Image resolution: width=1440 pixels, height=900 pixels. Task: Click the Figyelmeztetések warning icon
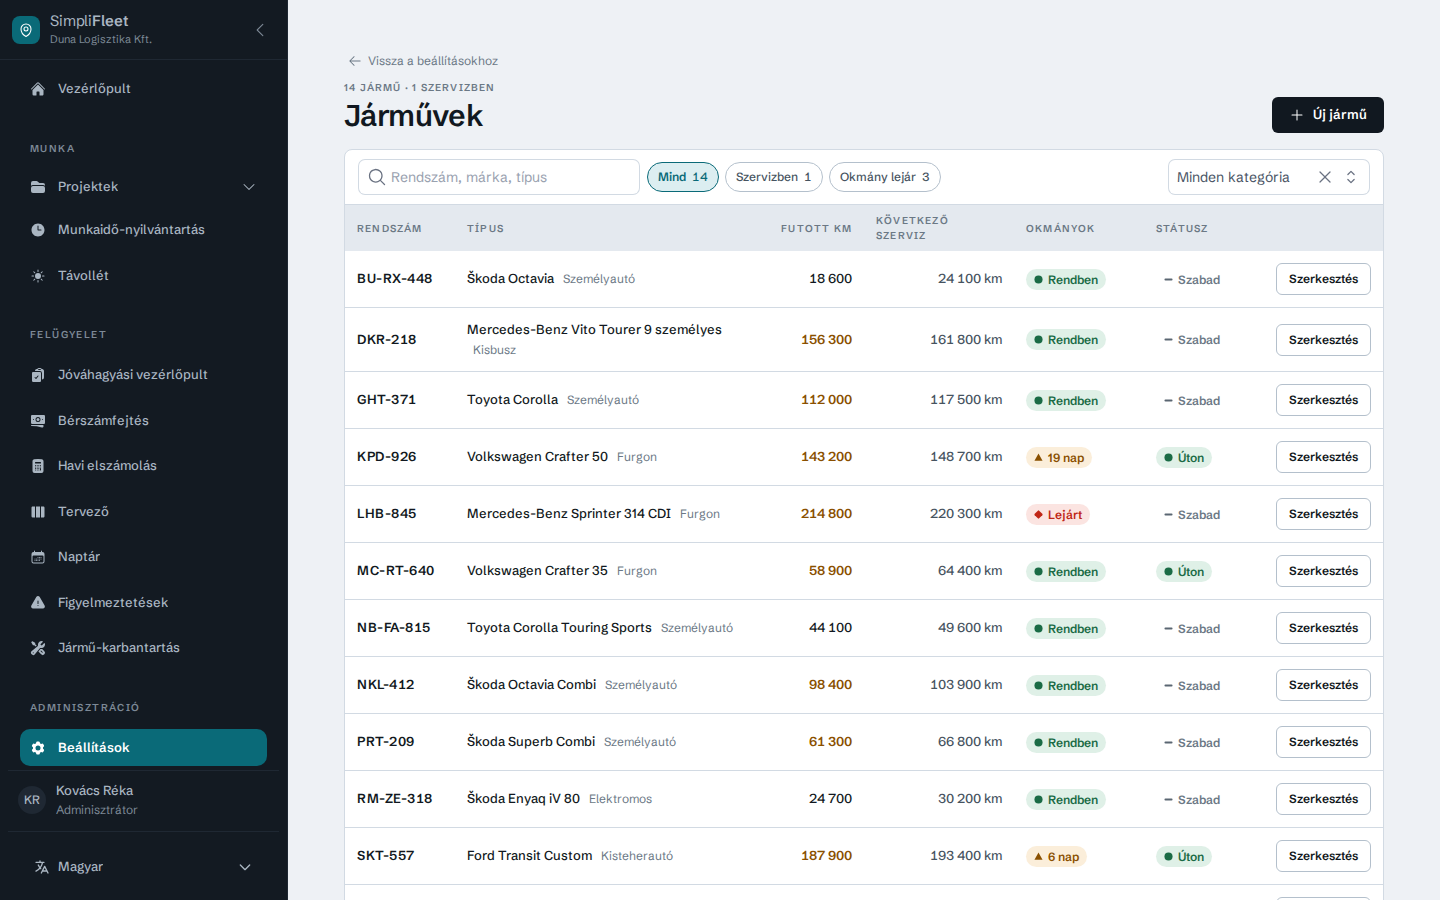pyautogui.click(x=38, y=603)
